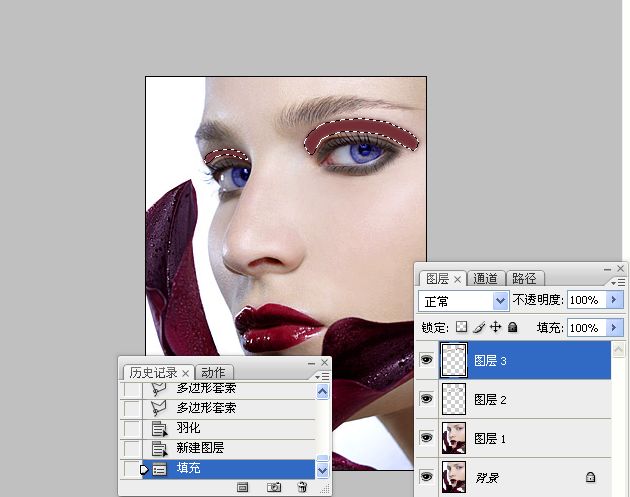Switch to the 动作 tab
This screenshot has height=497, width=630.
coord(213,372)
